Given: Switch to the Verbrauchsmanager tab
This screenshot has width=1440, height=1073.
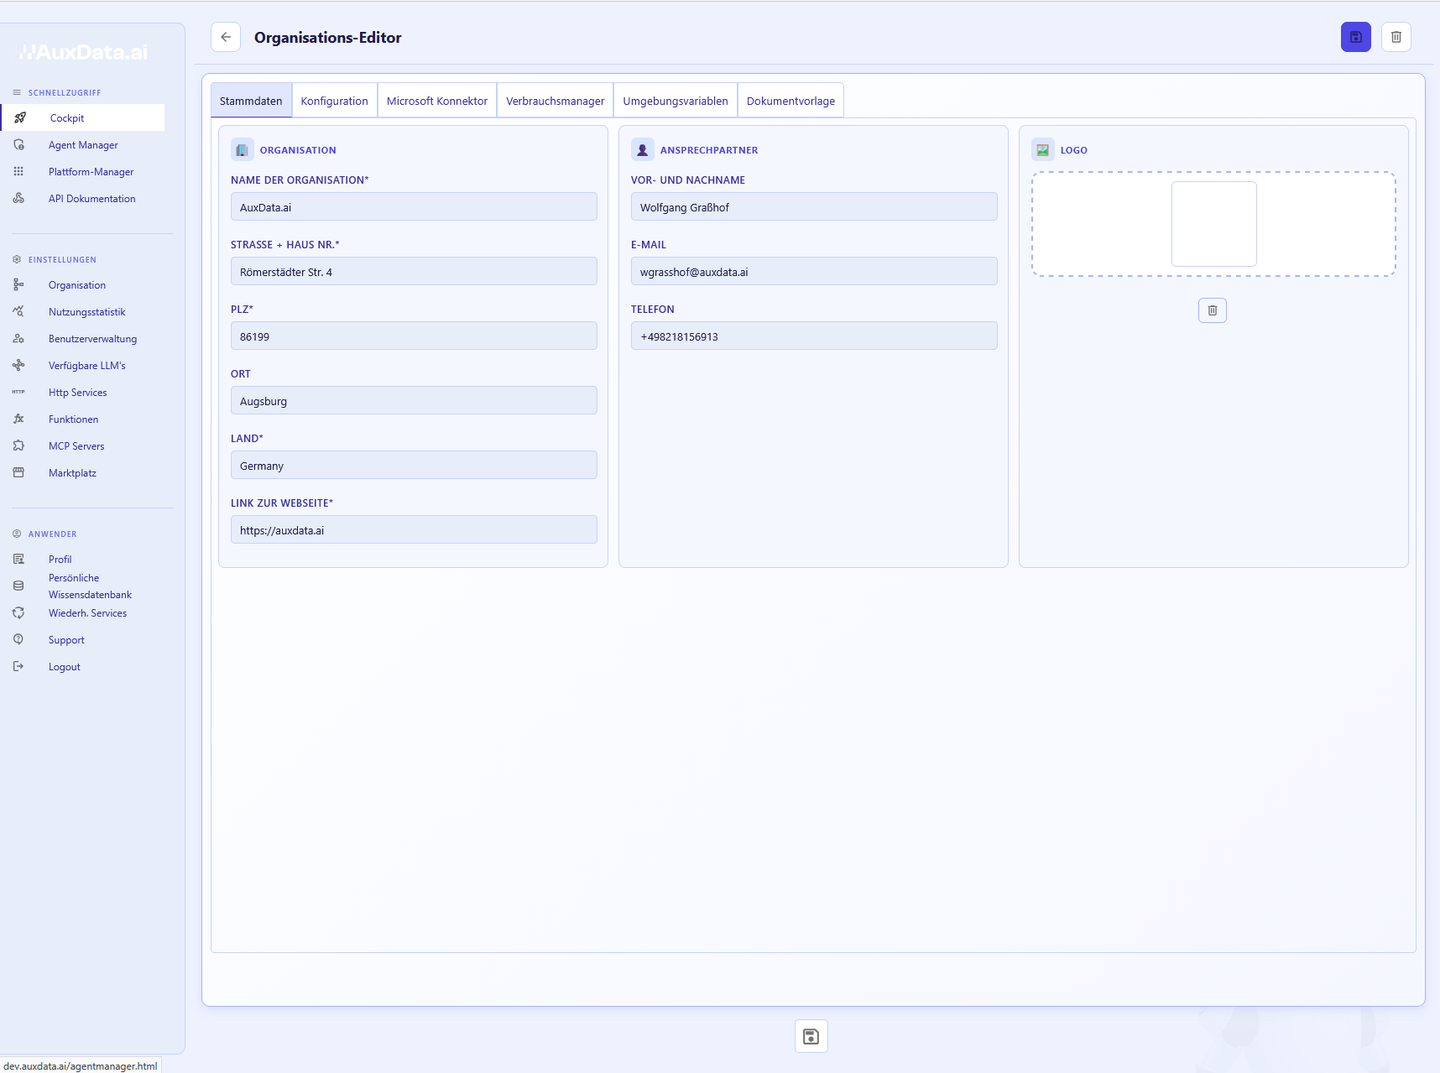Looking at the screenshot, I should pyautogui.click(x=555, y=101).
